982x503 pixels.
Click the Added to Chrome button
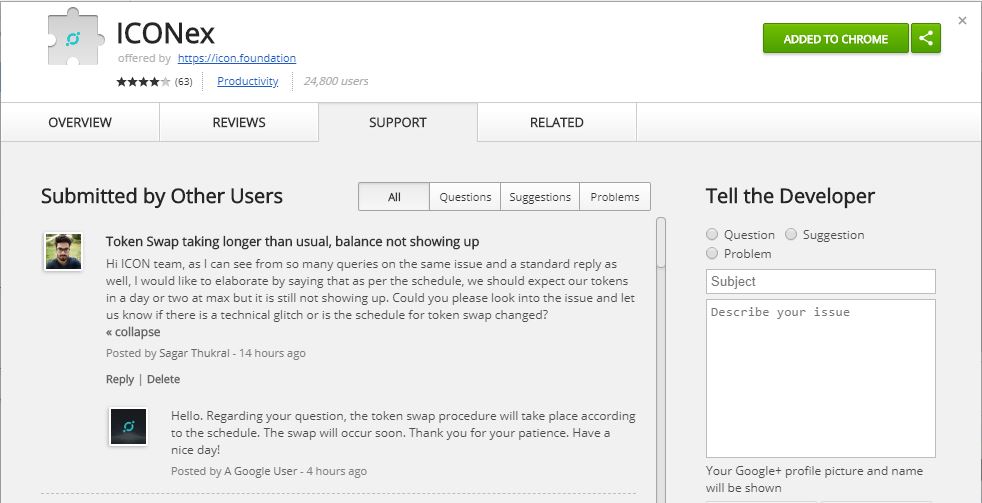pyautogui.click(x=835, y=38)
